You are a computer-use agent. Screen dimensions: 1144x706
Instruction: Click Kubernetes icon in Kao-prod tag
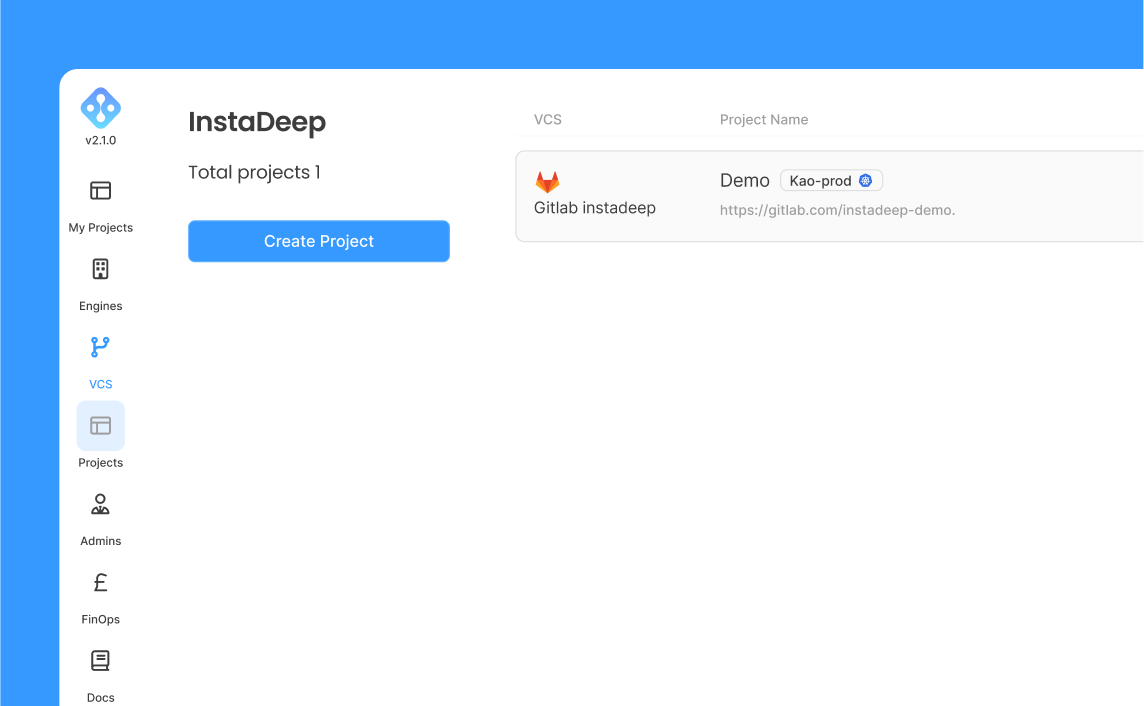point(865,181)
